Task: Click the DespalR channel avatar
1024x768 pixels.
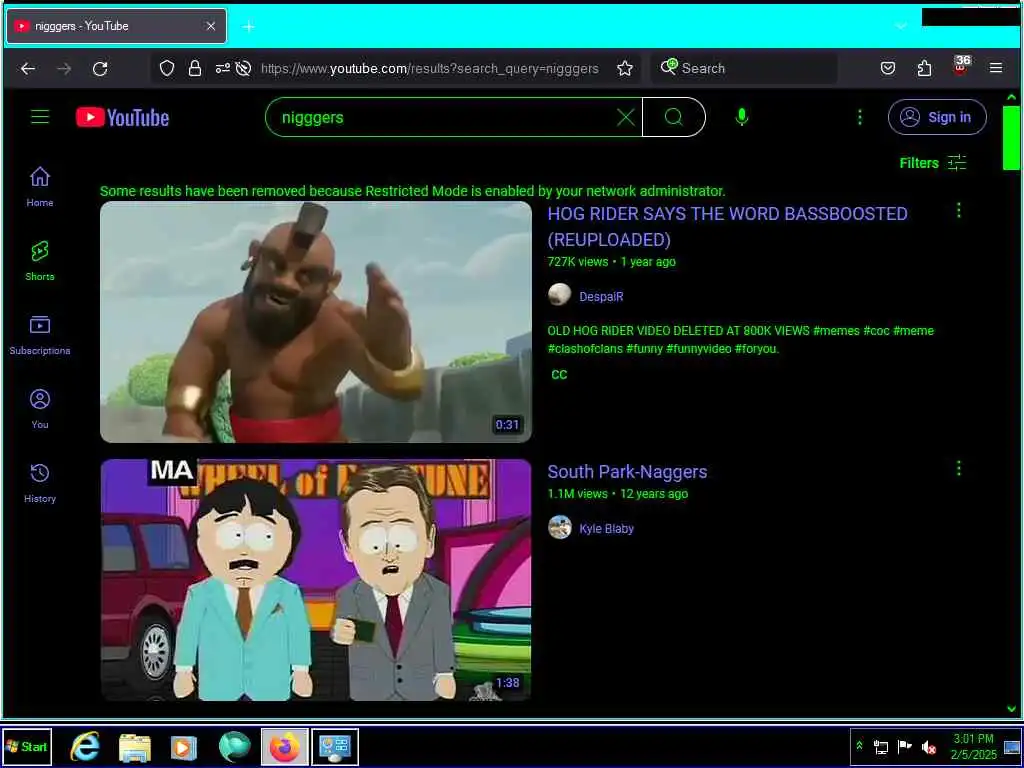Action: pyautogui.click(x=560, y=295)
